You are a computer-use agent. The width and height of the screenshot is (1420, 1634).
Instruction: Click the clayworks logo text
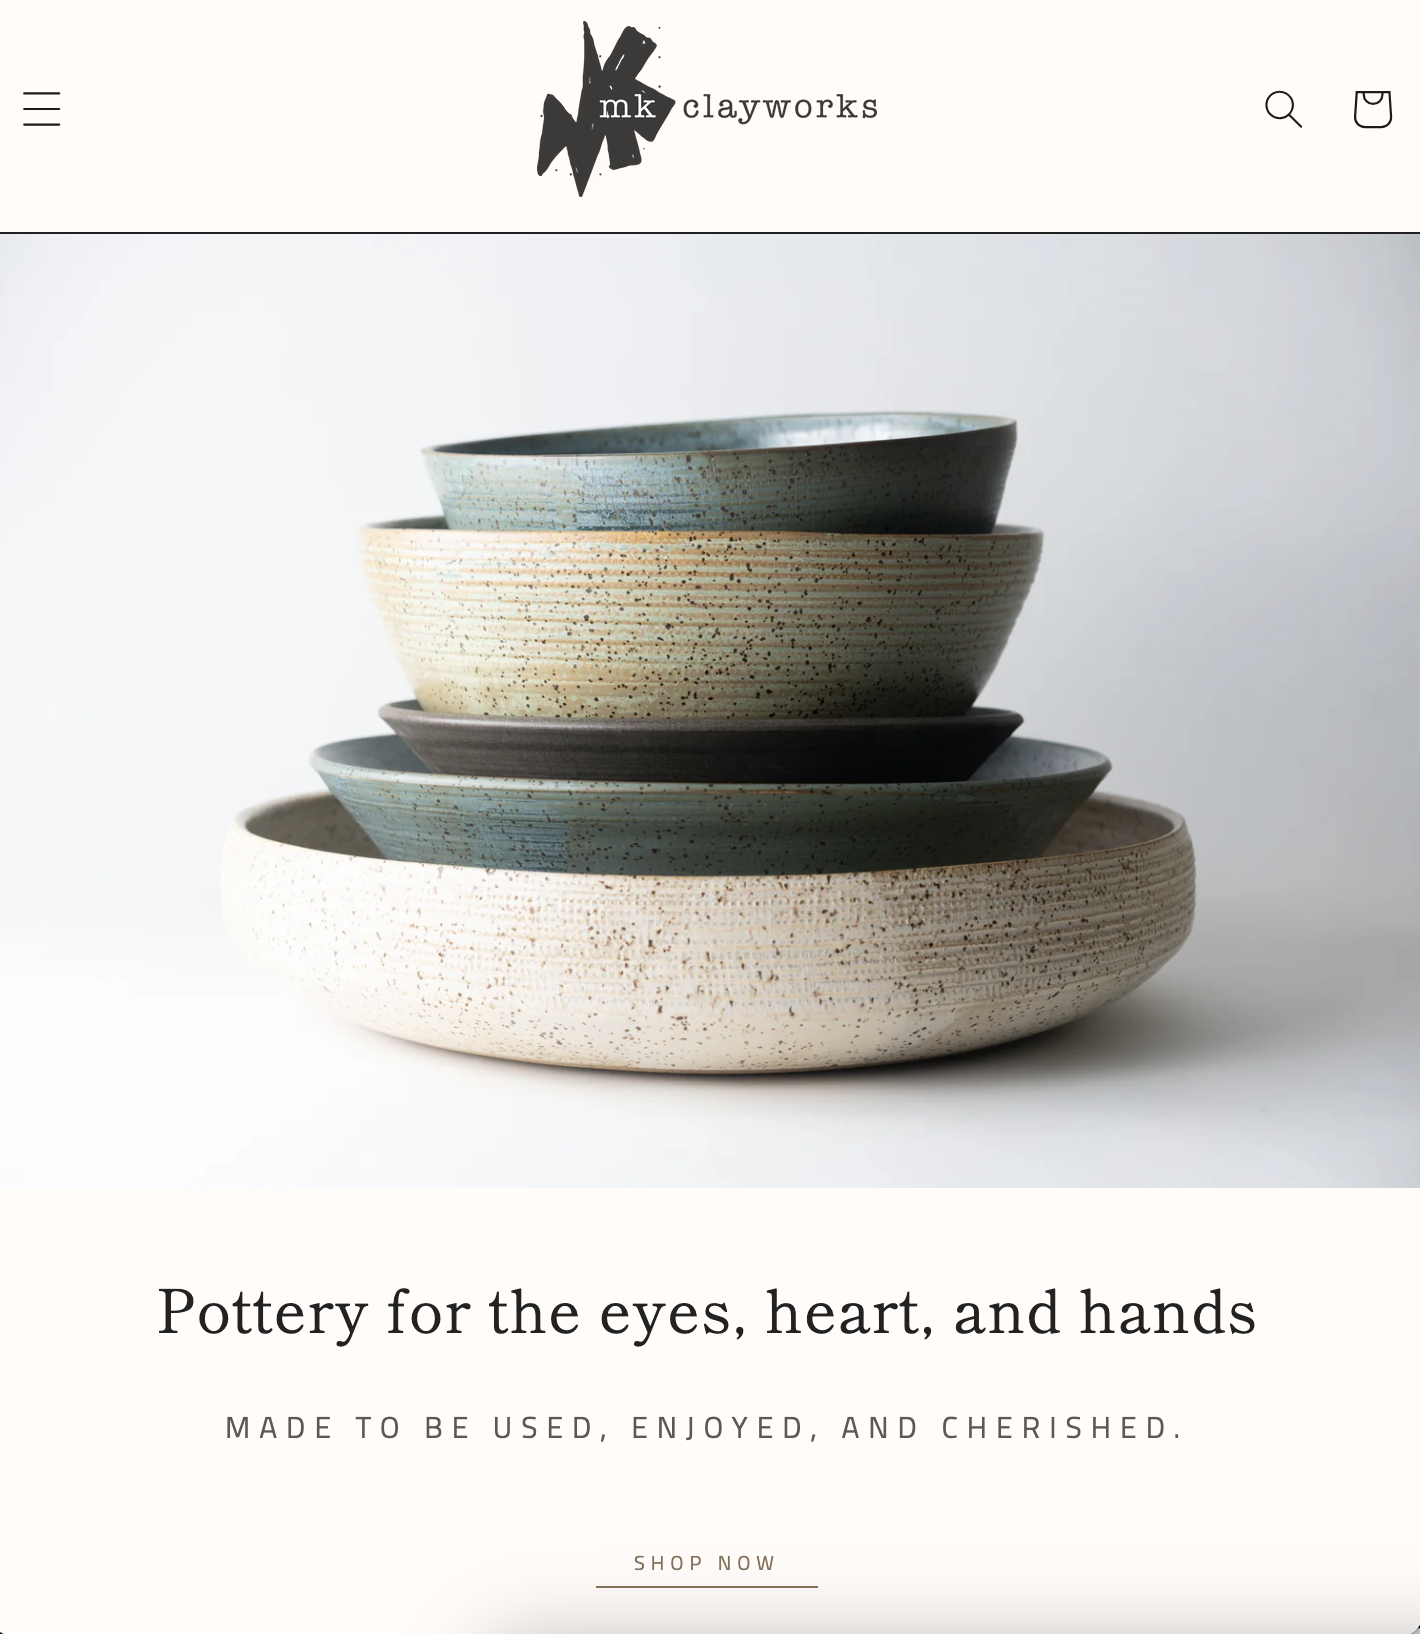click(x=780, y=106)
